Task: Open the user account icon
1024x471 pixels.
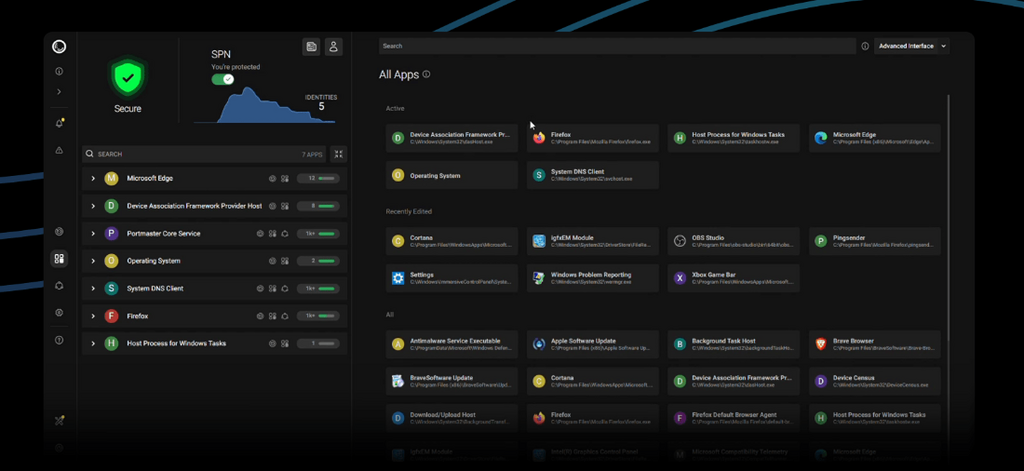Action: (x=334, y=46)
